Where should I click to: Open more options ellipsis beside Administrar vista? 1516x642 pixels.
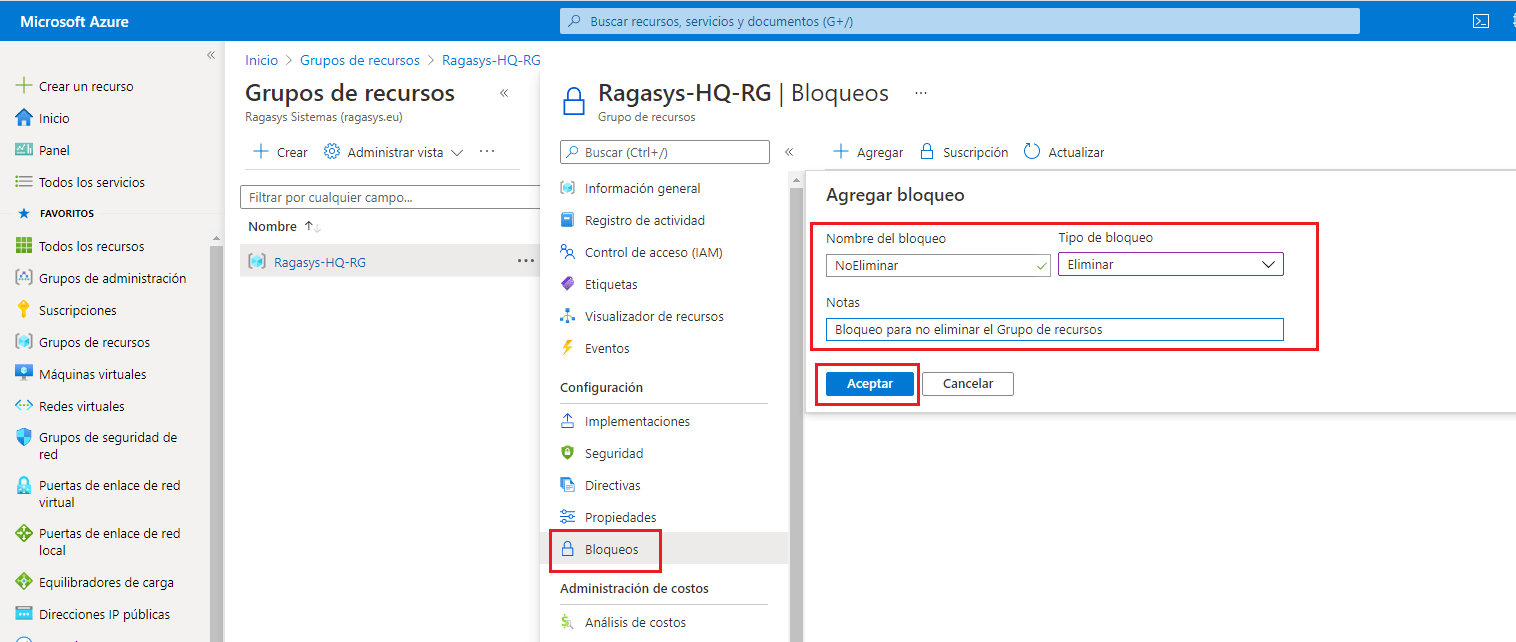(x=487, y=152)
